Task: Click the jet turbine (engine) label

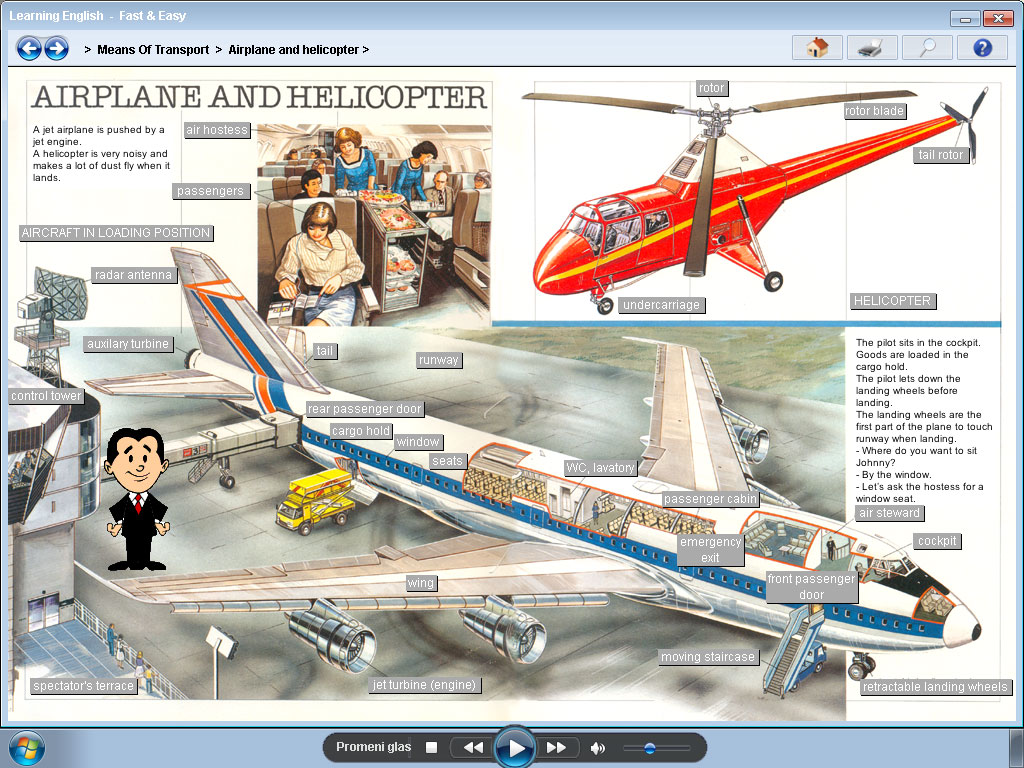Action: coord(424,685)
